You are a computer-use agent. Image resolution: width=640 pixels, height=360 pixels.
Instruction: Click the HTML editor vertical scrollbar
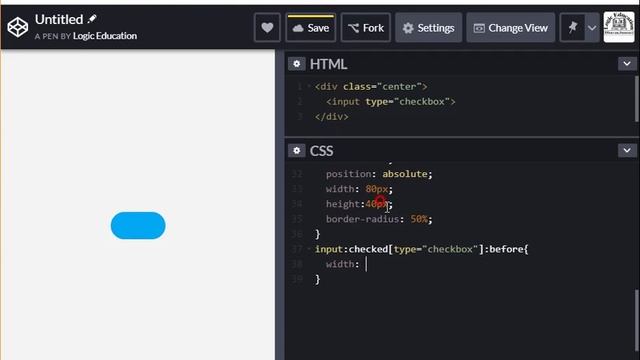(x=636, y=99)
